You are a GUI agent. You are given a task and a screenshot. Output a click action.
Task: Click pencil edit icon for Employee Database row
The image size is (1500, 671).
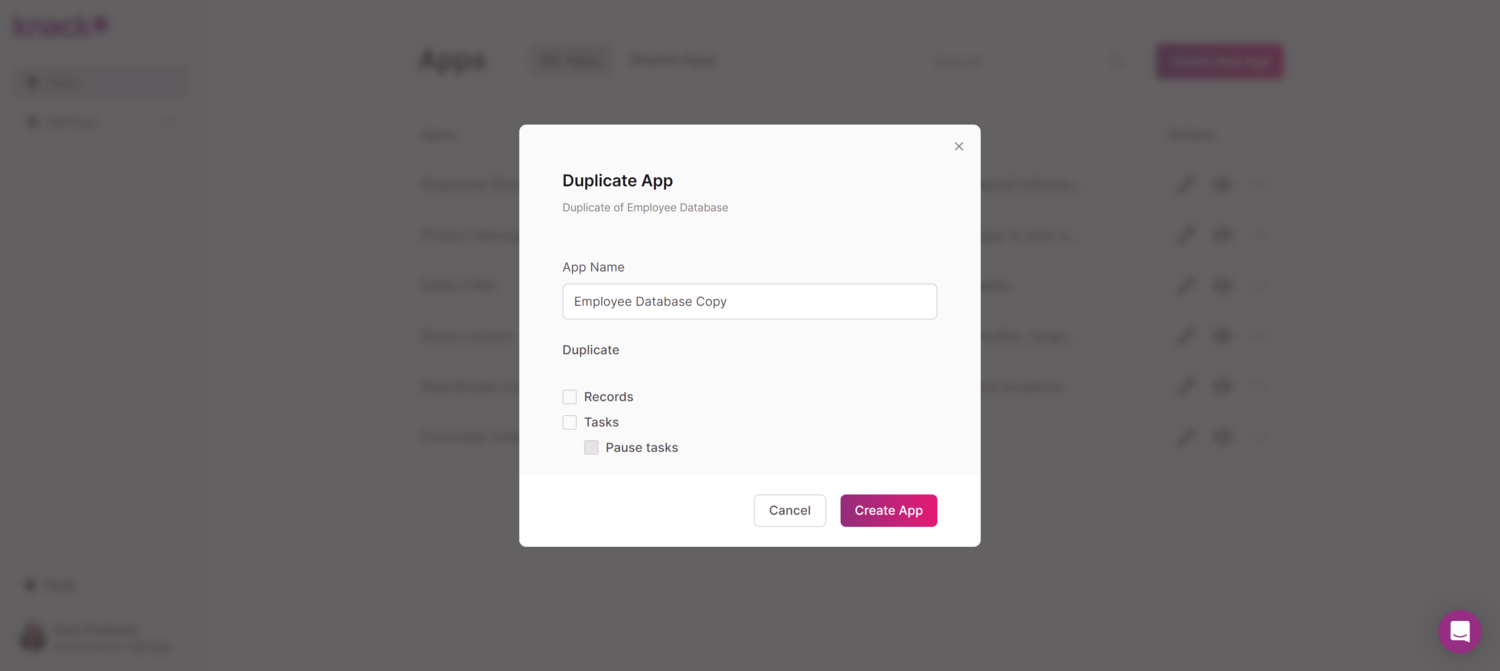[x=1186, y=184]
